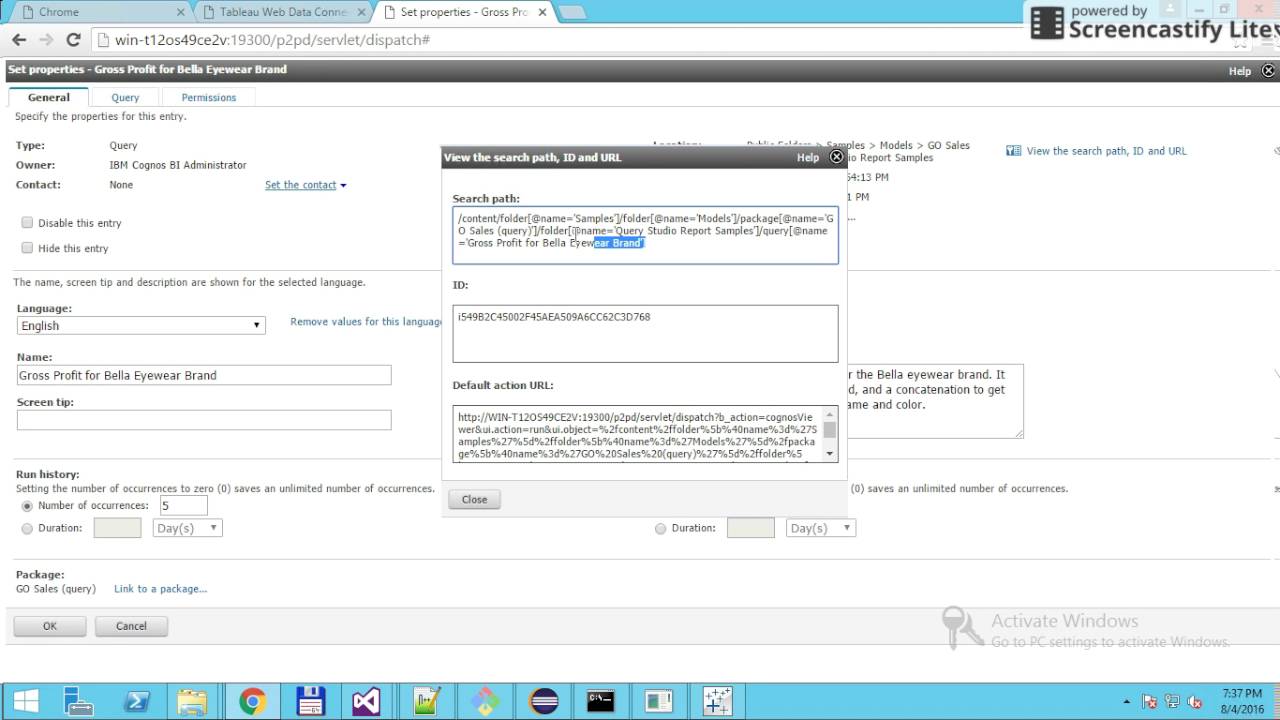This screenshot has height=720, width=1280.
Task: Go back in the browser
Action: [19, 40]
